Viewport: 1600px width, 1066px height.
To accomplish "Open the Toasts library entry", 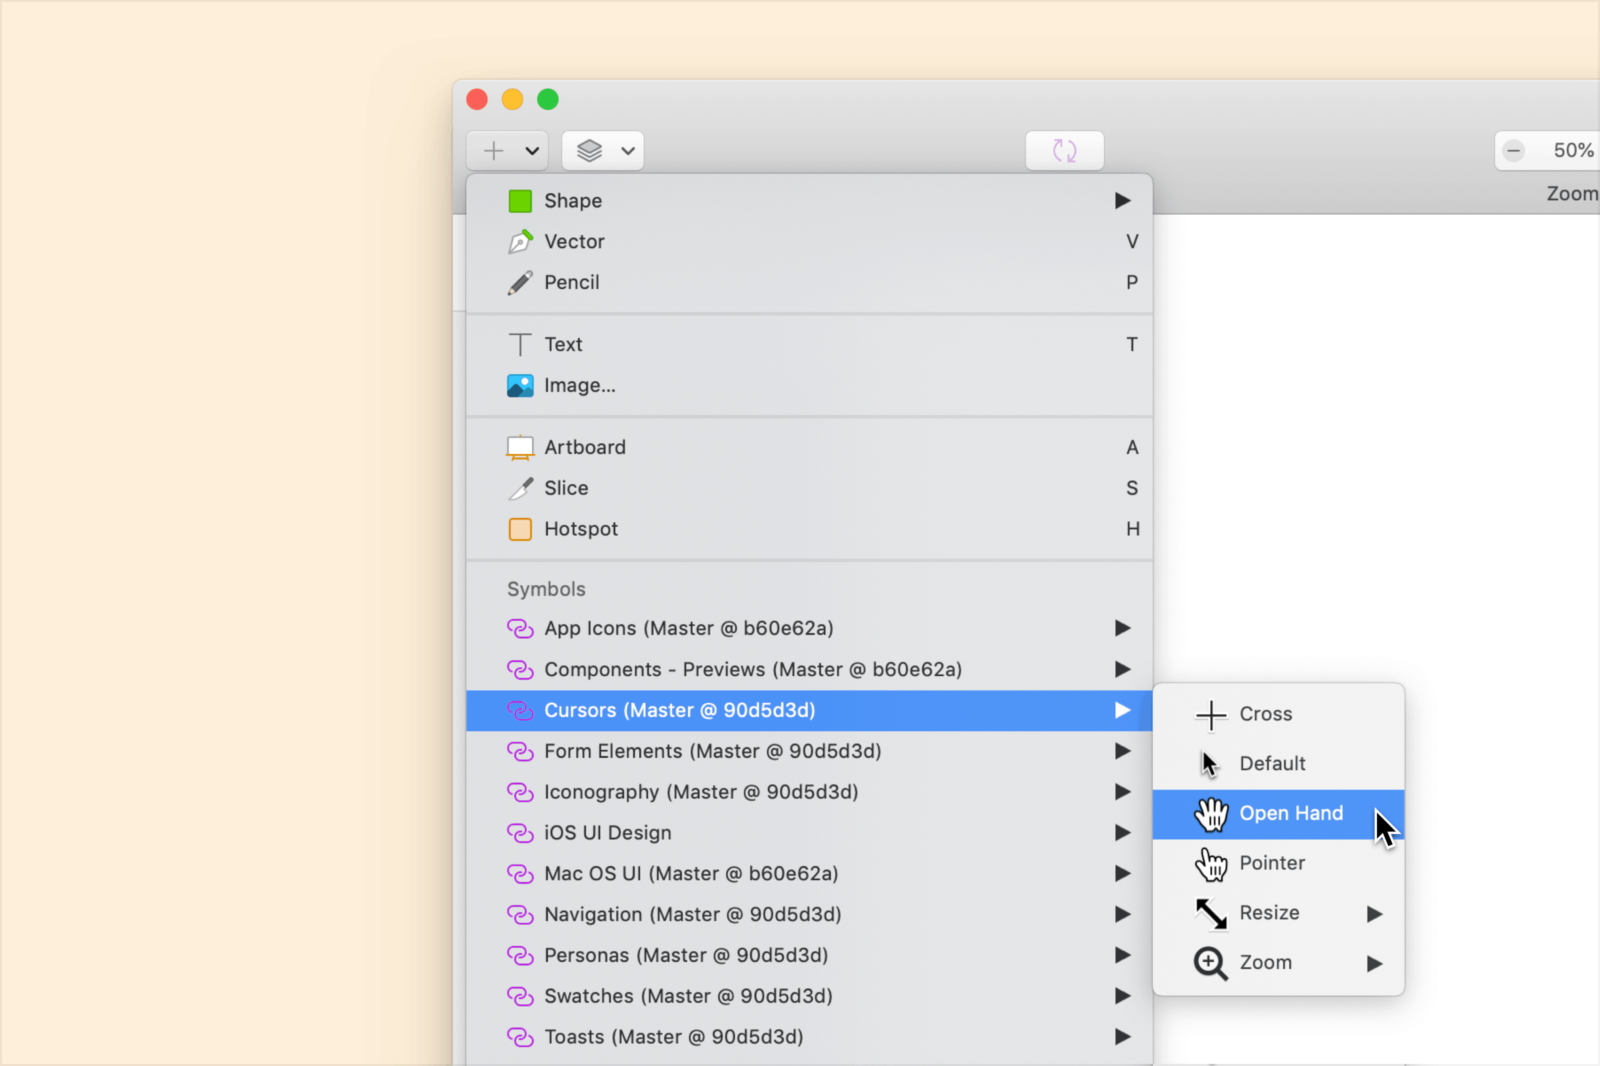I will click(810, 1037).
